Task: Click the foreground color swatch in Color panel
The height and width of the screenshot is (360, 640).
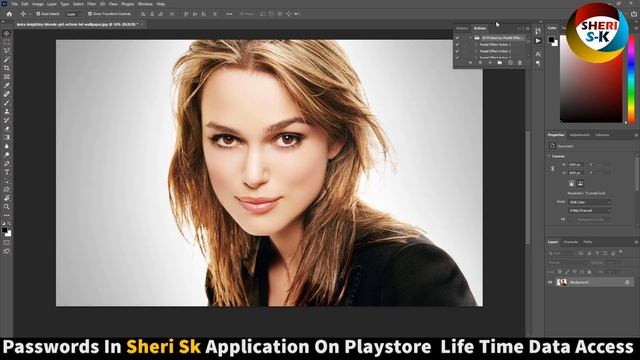Action: [x=551, y=40]
